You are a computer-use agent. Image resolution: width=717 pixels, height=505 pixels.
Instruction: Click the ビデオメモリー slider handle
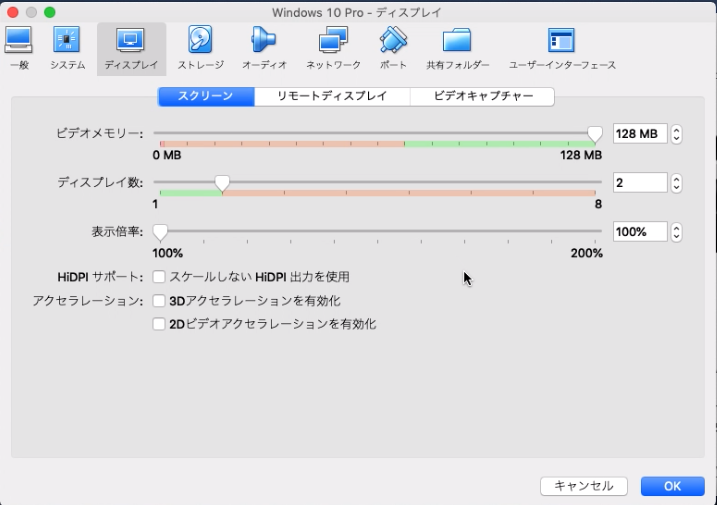click(595, 134)
